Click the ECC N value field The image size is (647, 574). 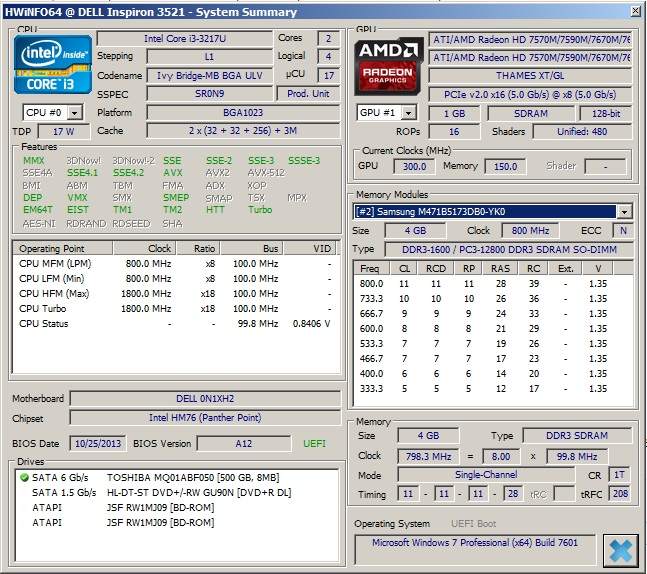[x=623, y=231]
